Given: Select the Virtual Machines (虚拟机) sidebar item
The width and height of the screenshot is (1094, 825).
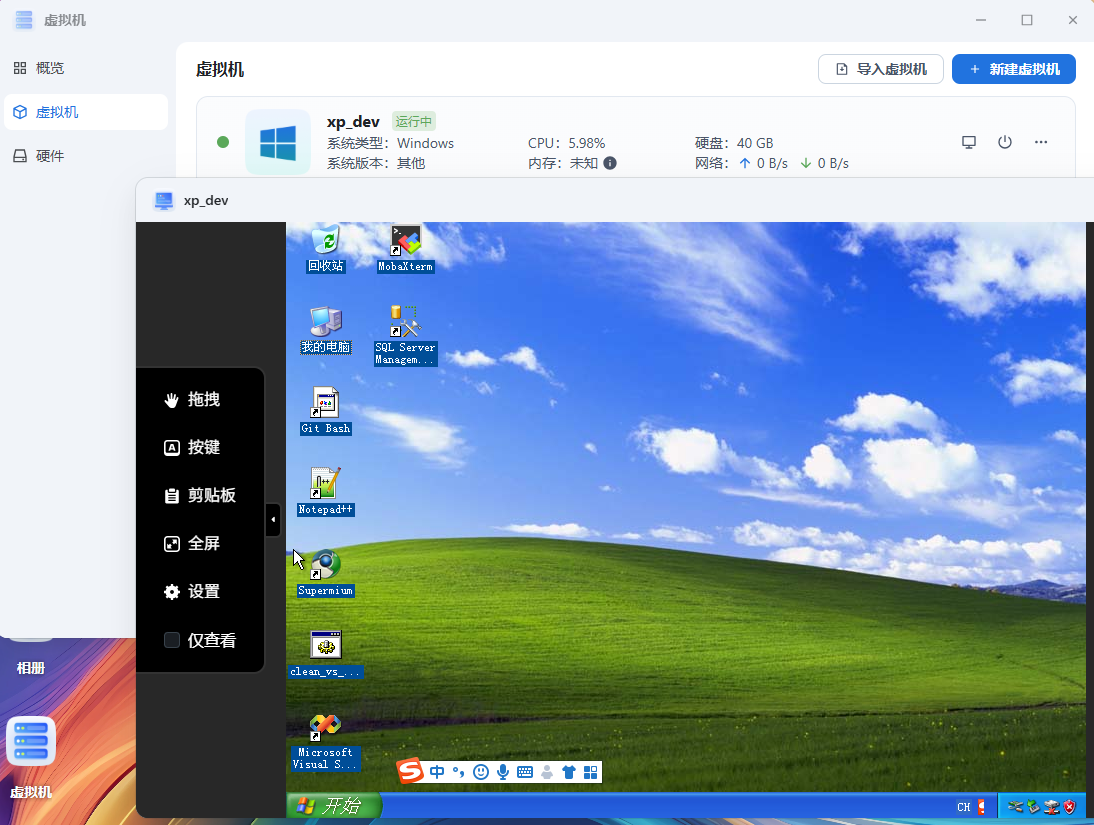Looking at the screenshot, I should click(x=86, y=112).
